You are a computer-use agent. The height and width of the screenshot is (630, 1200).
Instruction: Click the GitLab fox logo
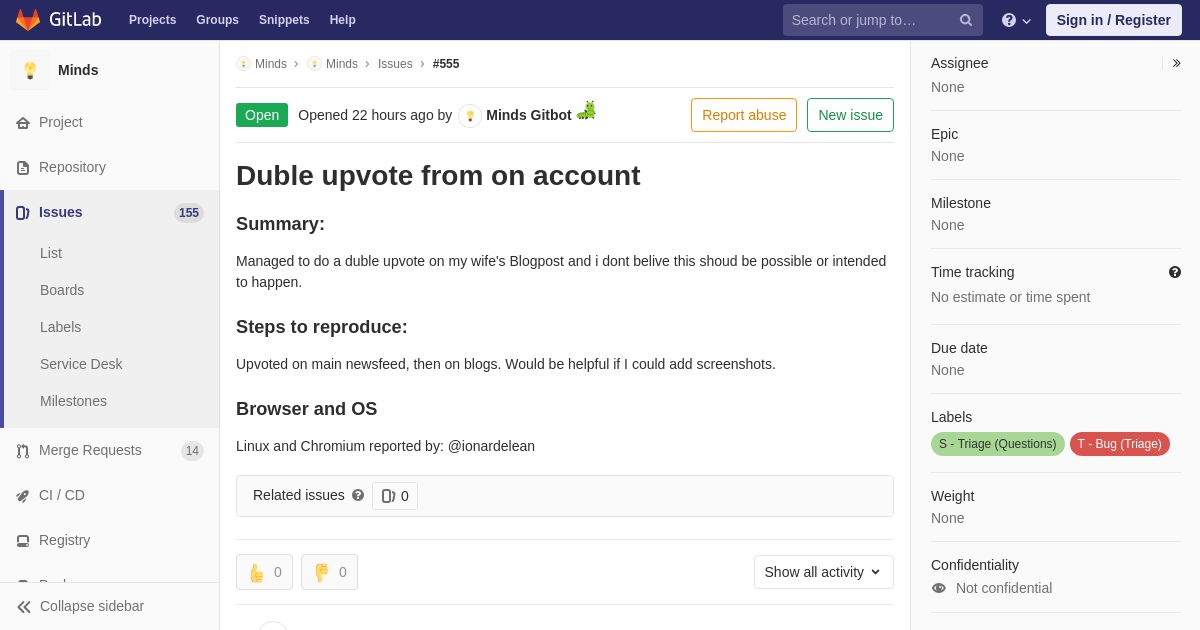(28, 20)
